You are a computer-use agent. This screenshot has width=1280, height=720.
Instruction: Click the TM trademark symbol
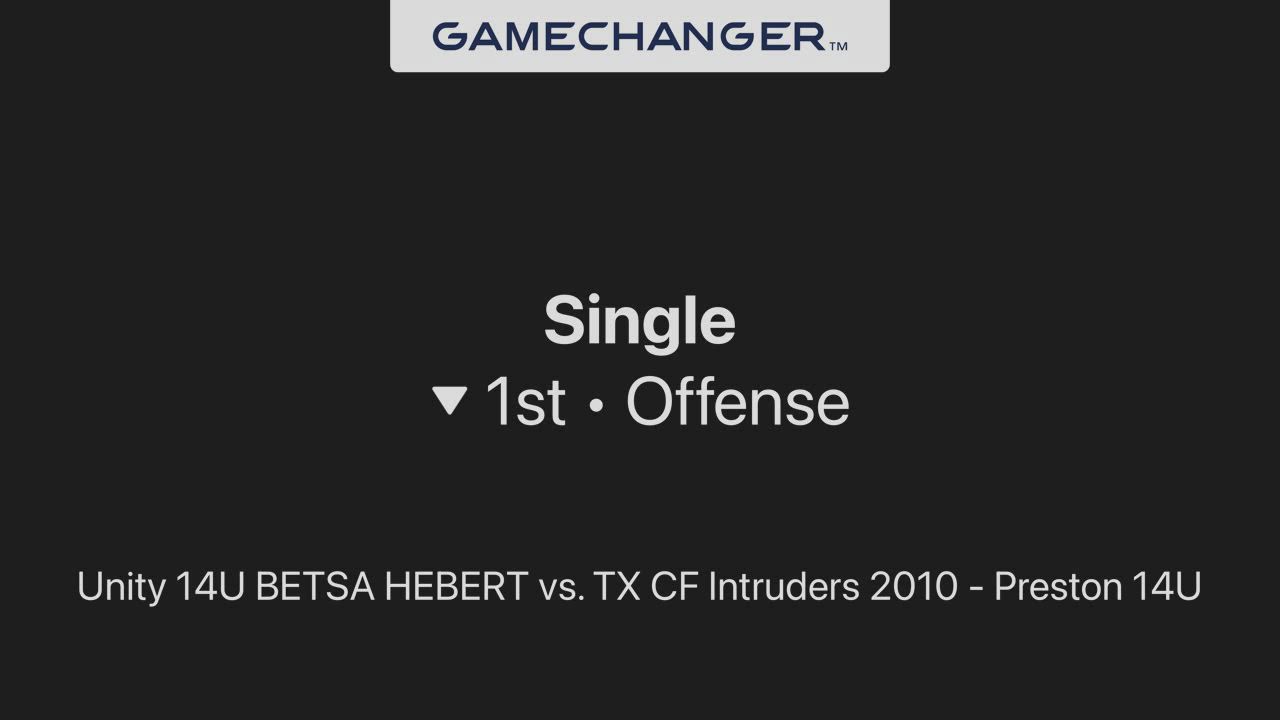point(838,45)
